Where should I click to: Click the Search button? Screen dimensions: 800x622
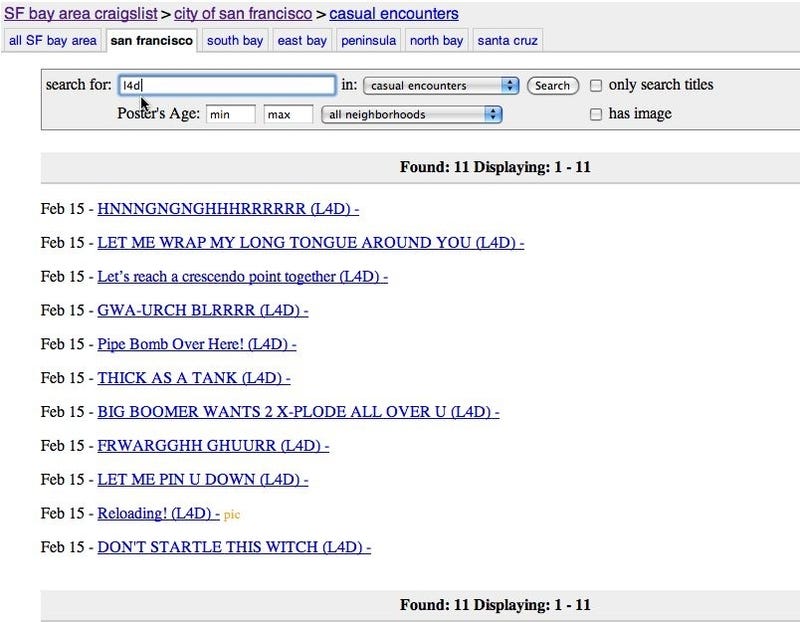click(x=553, y=86)
